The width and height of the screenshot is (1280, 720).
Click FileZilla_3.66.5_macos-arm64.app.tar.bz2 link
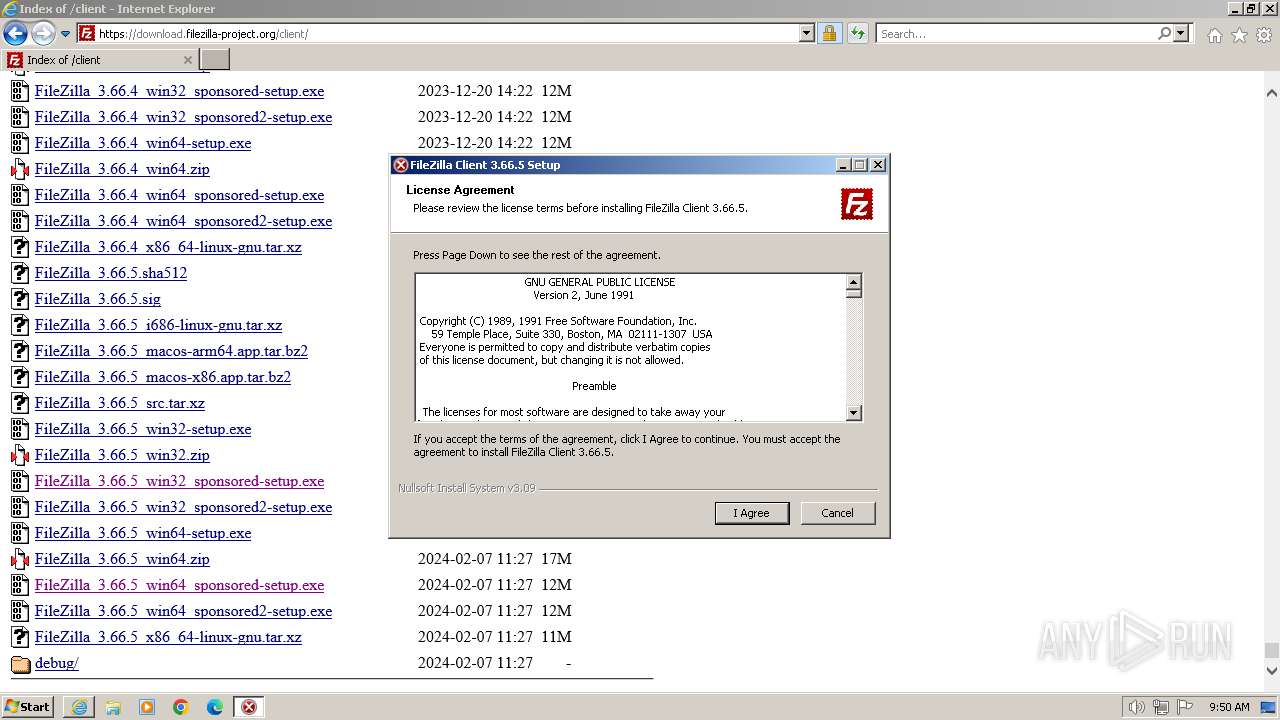[171, 351]
